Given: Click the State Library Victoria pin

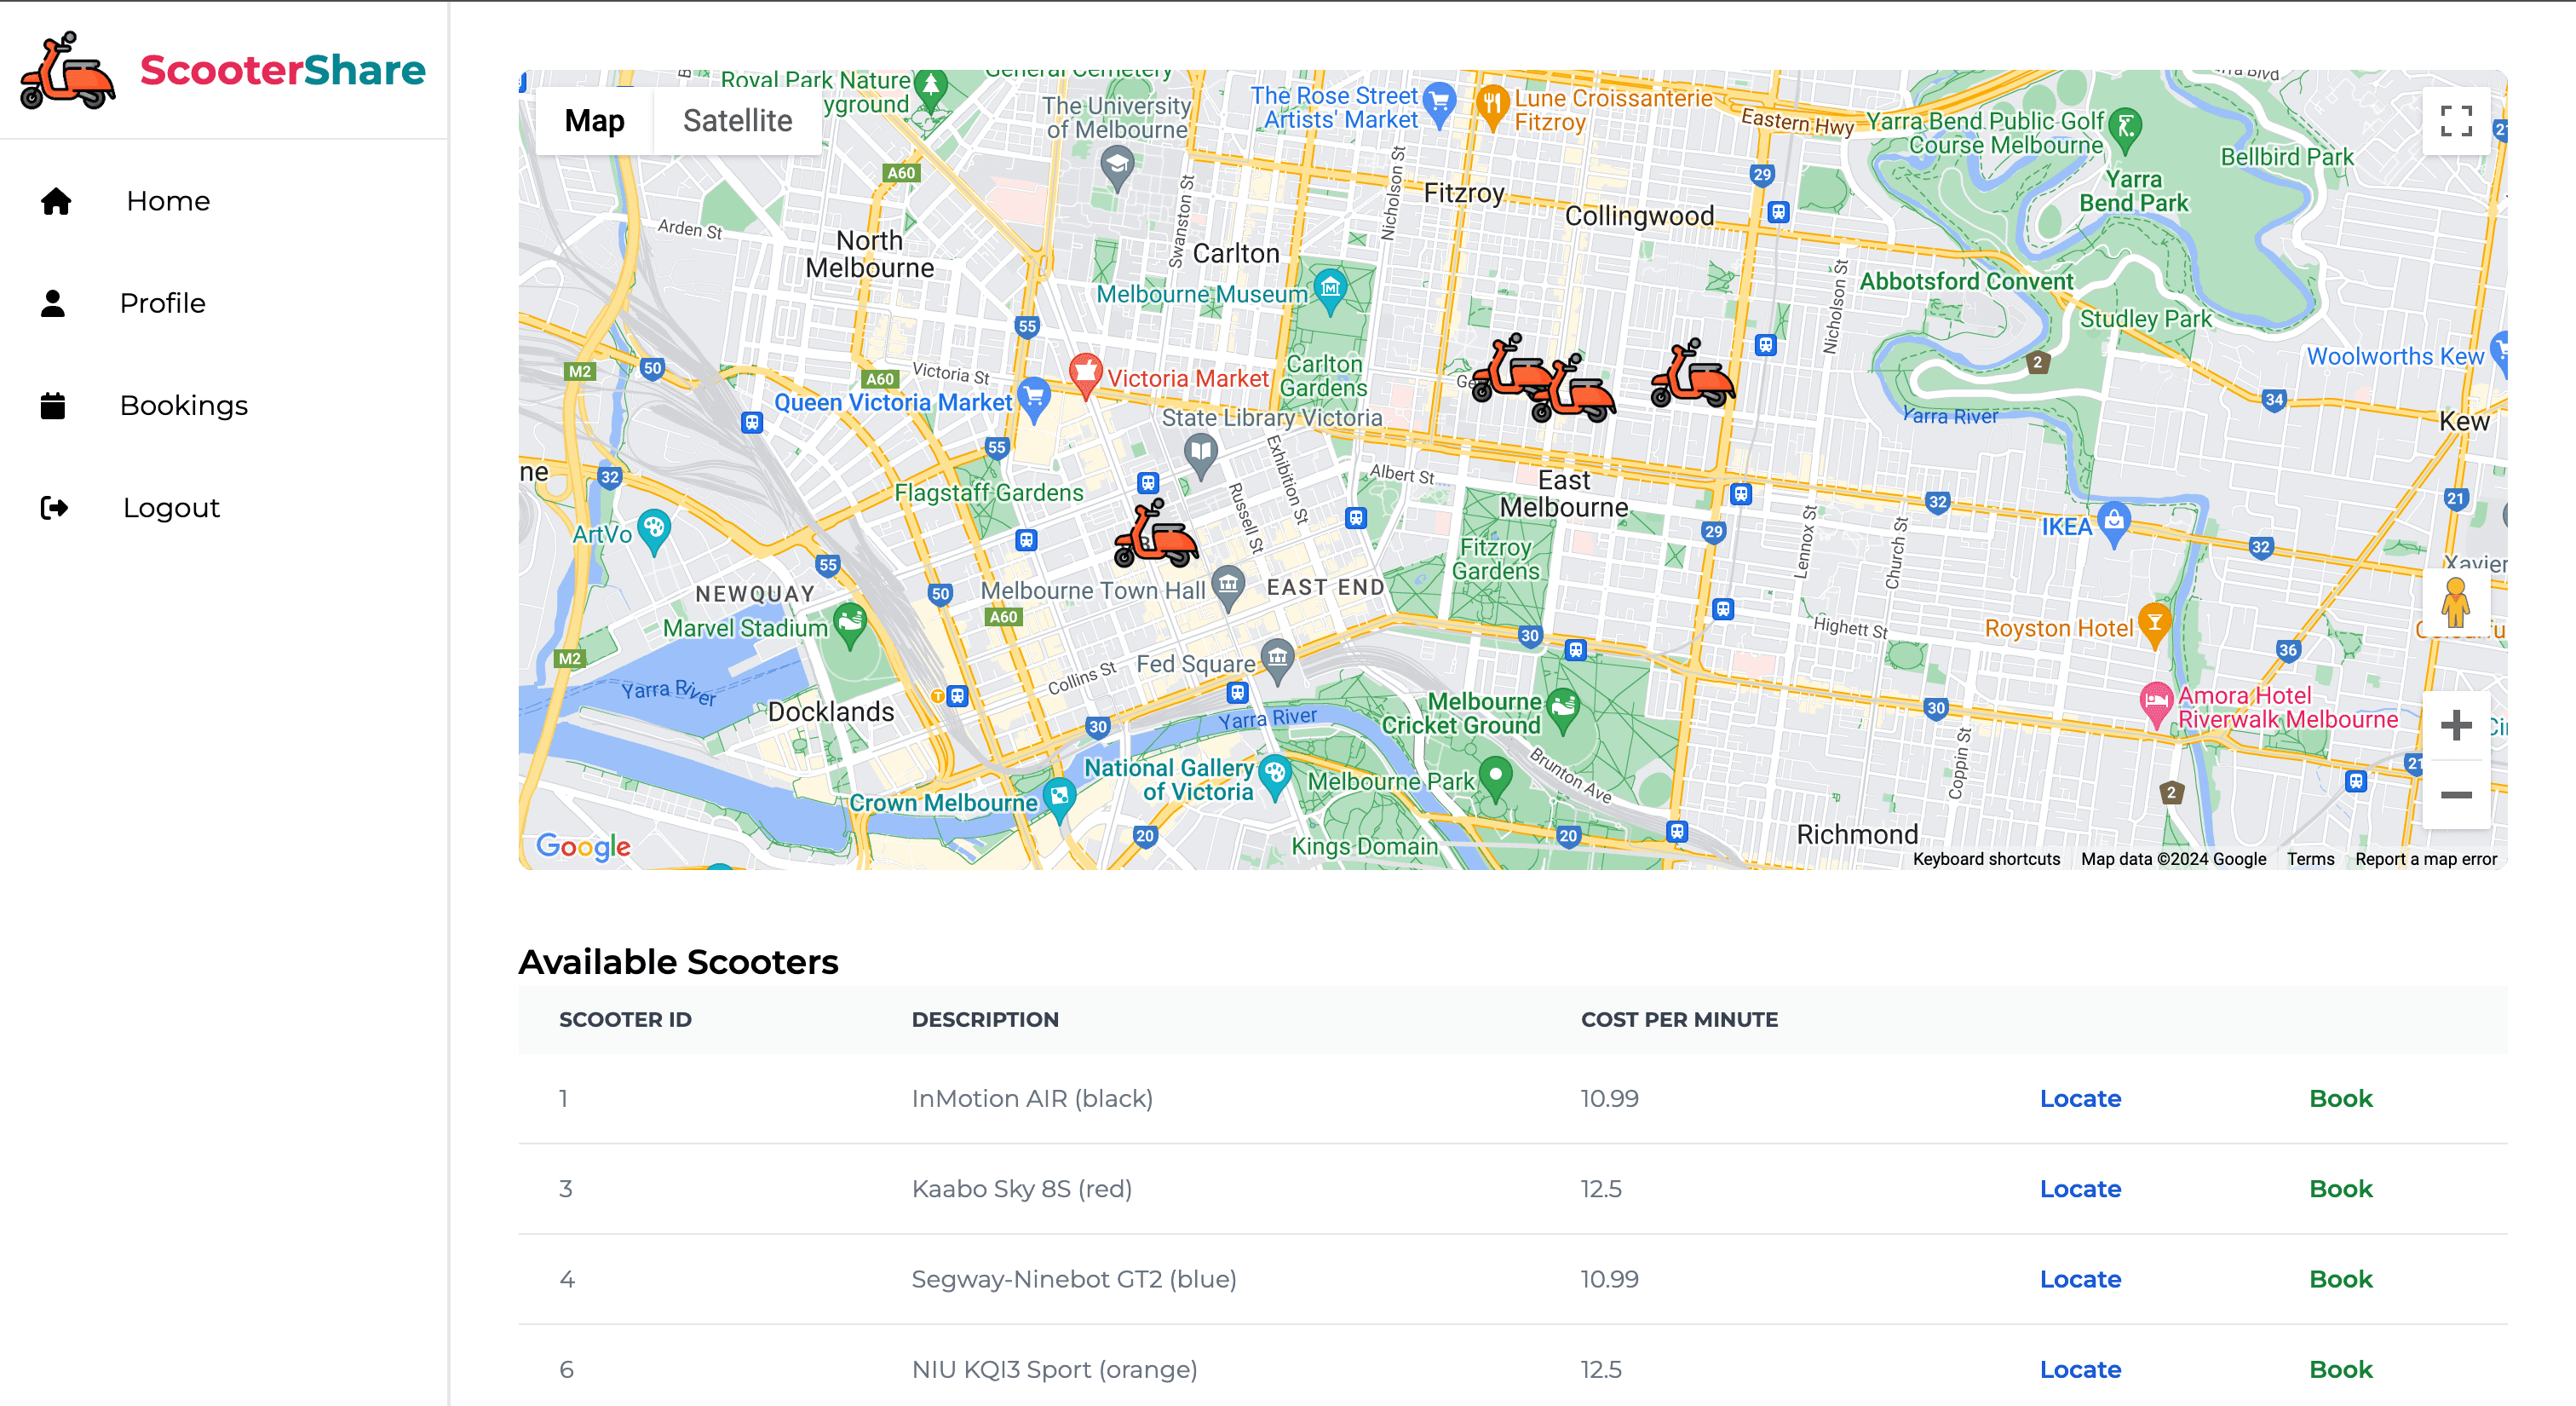Looking at the screenshot, I should [1201, 455].
